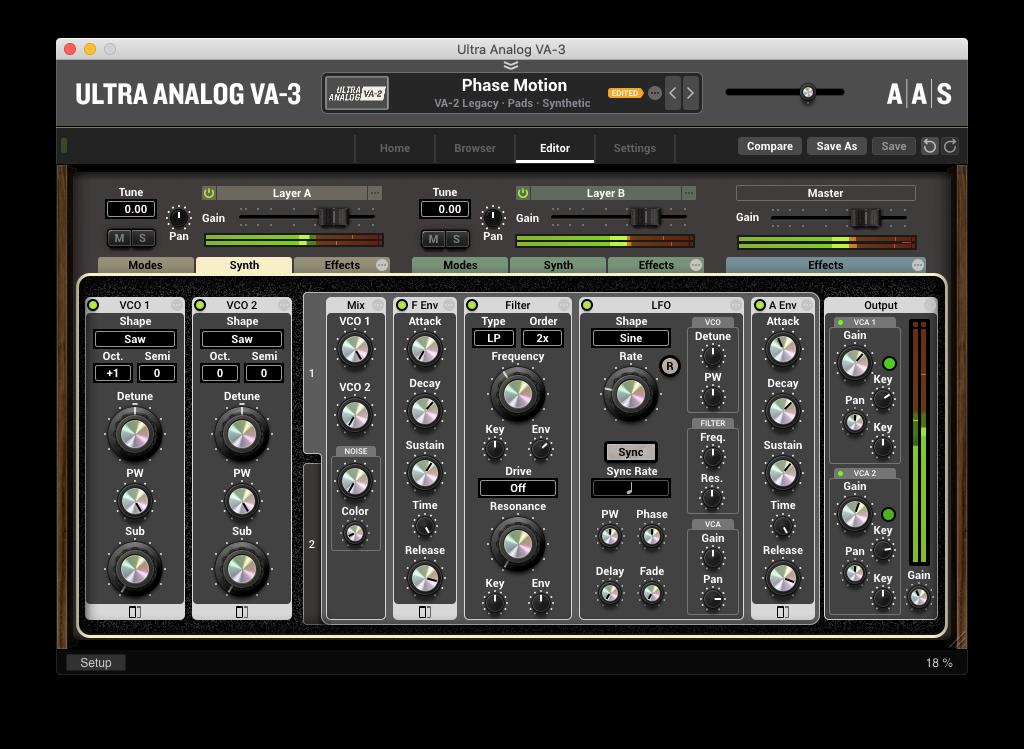This screenshot has height=749, width=1024.
Task: Open LFO module options icon
Action: pyautogui.click(x=736, y=305)
